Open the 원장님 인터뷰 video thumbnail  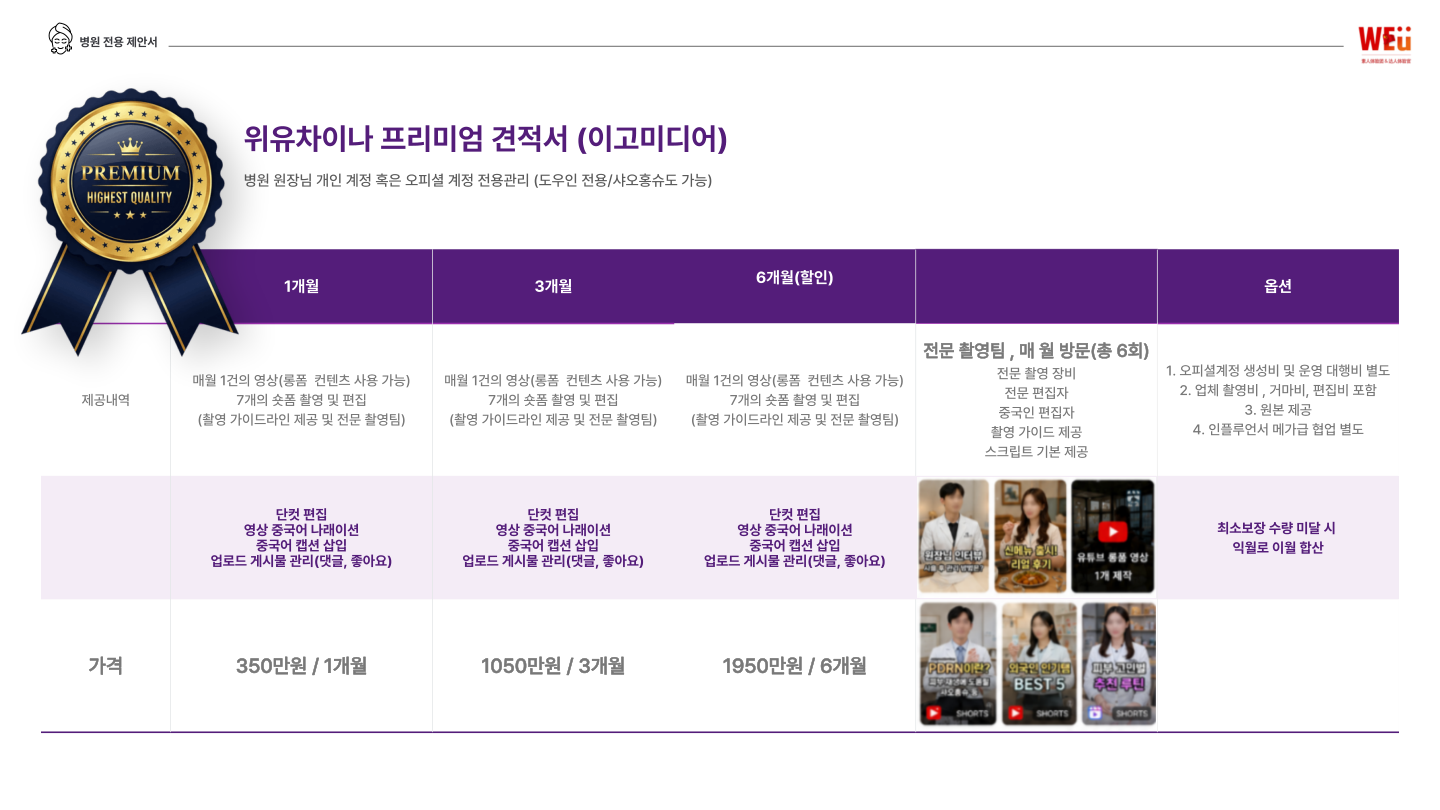954,537
